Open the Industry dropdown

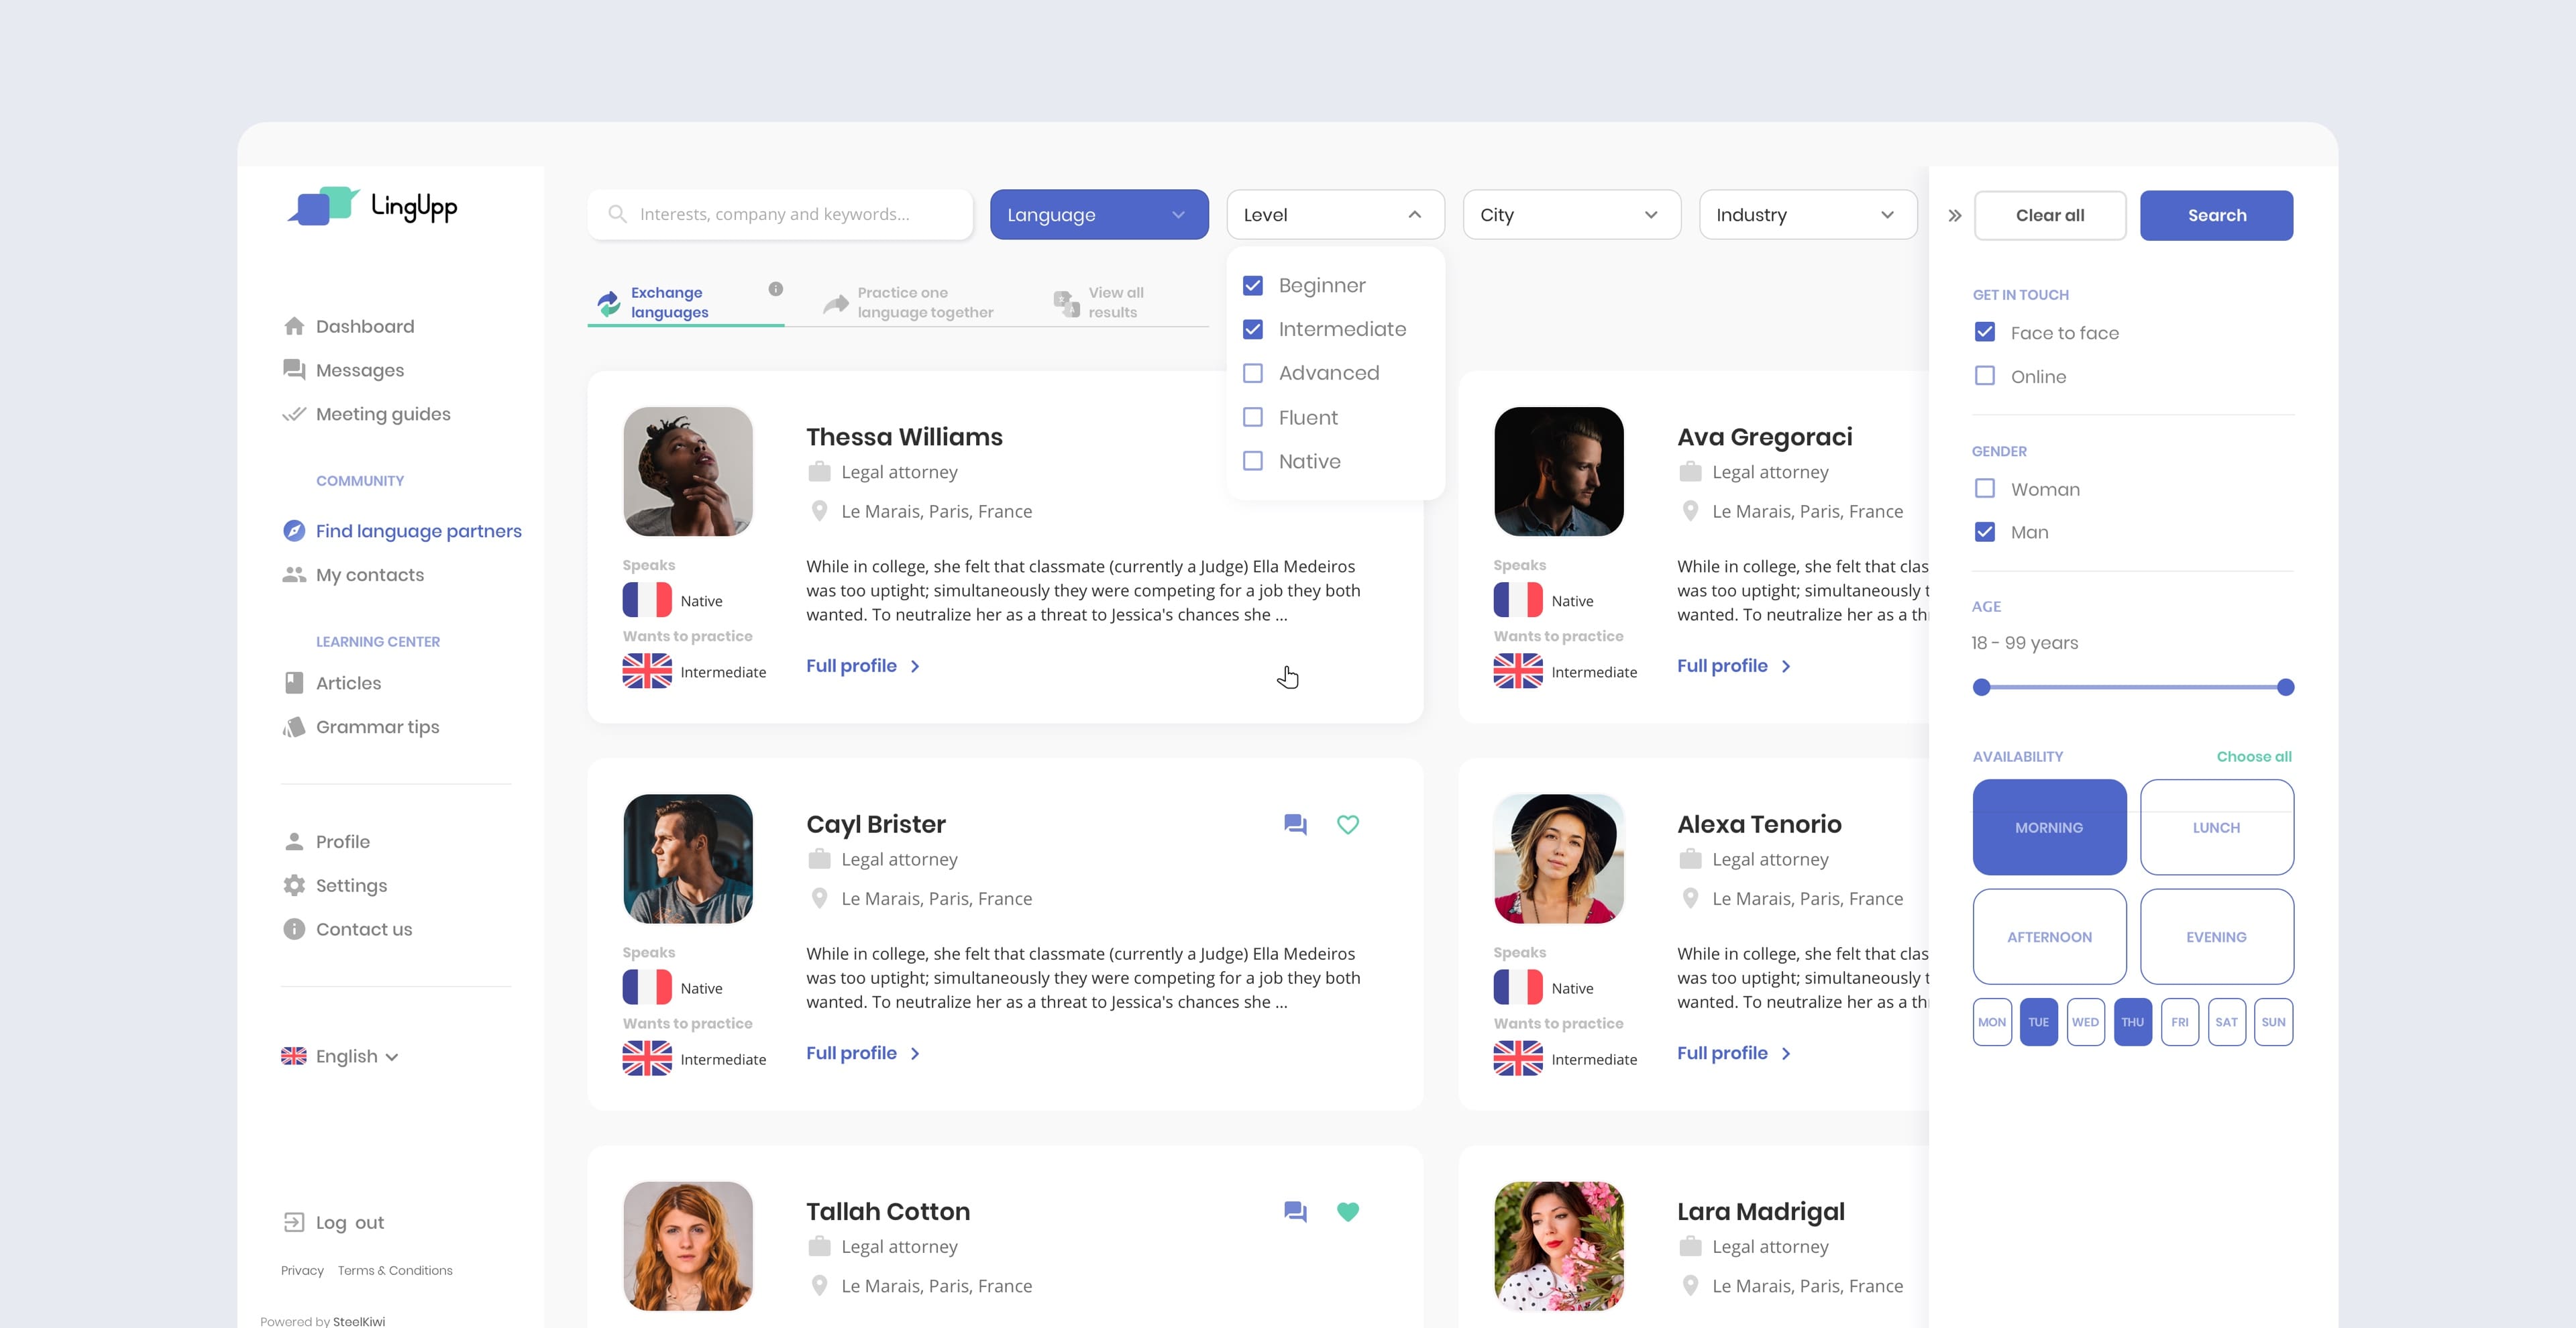click(1808, 214)
